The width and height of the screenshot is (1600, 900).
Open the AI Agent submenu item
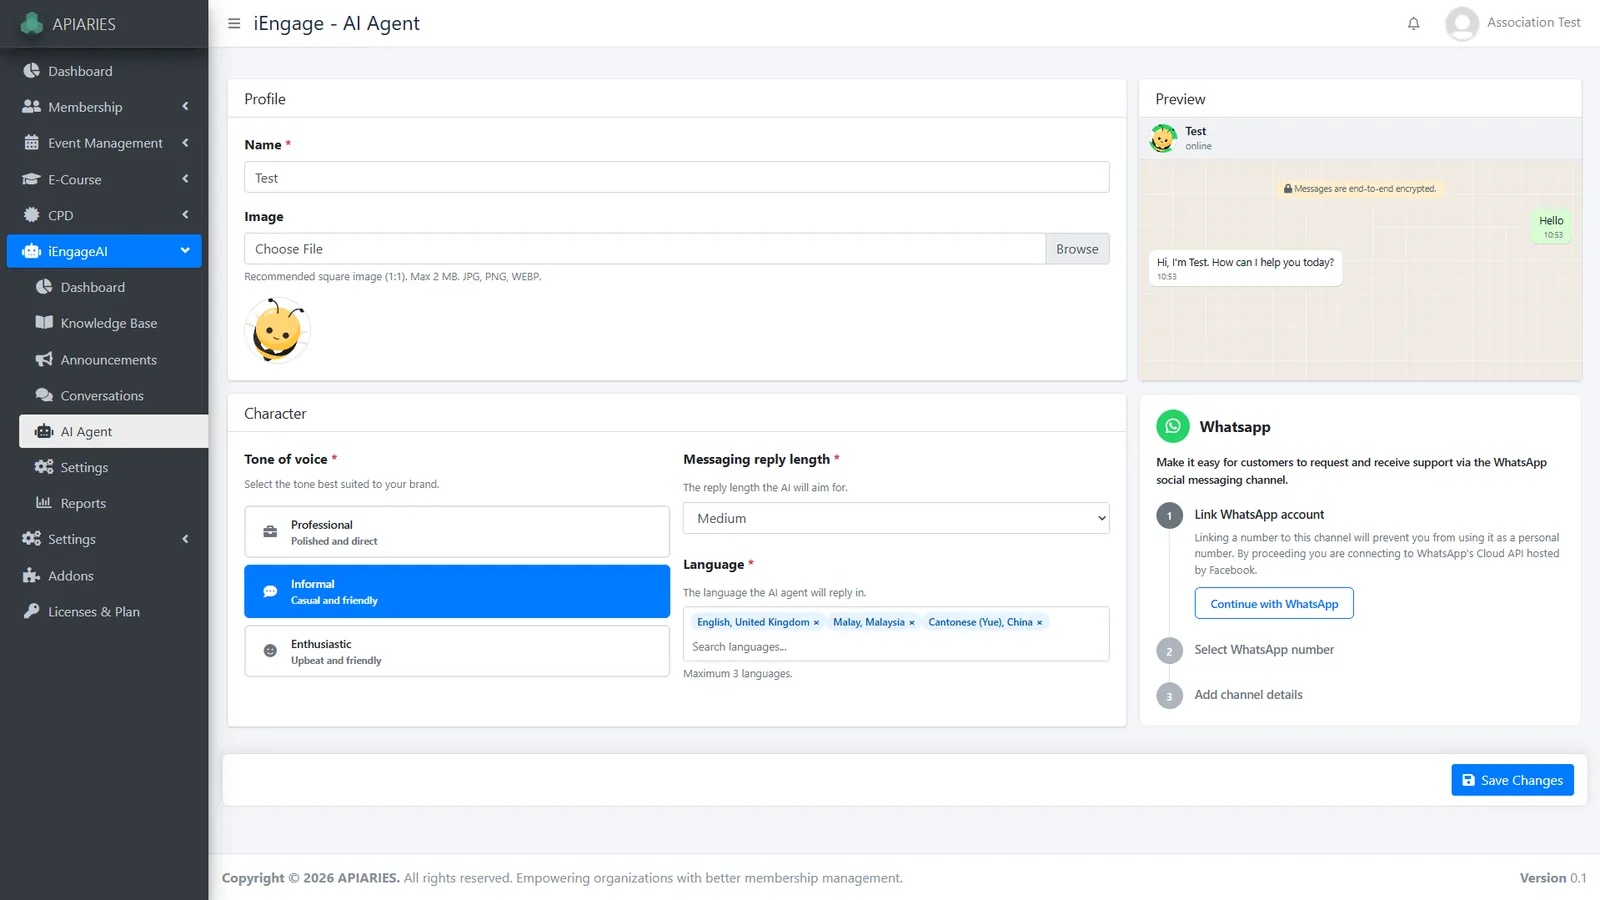(114, 431)
